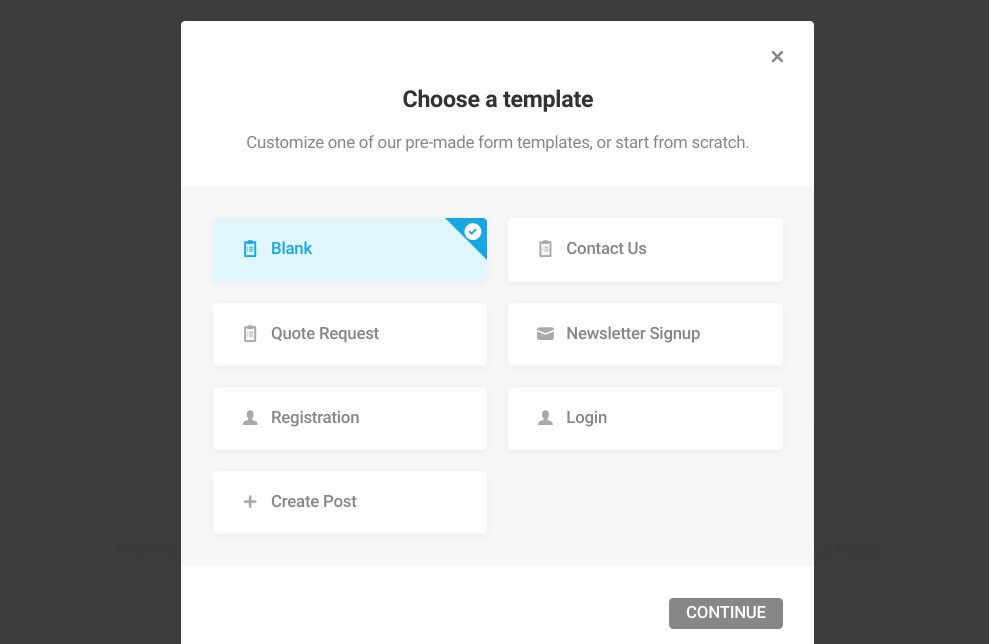Click the envelope icon for Newsletter Signup
Image resolution: width=989 pixels, height=644 pixels.
pyautogui.click(x=545, y=334)
